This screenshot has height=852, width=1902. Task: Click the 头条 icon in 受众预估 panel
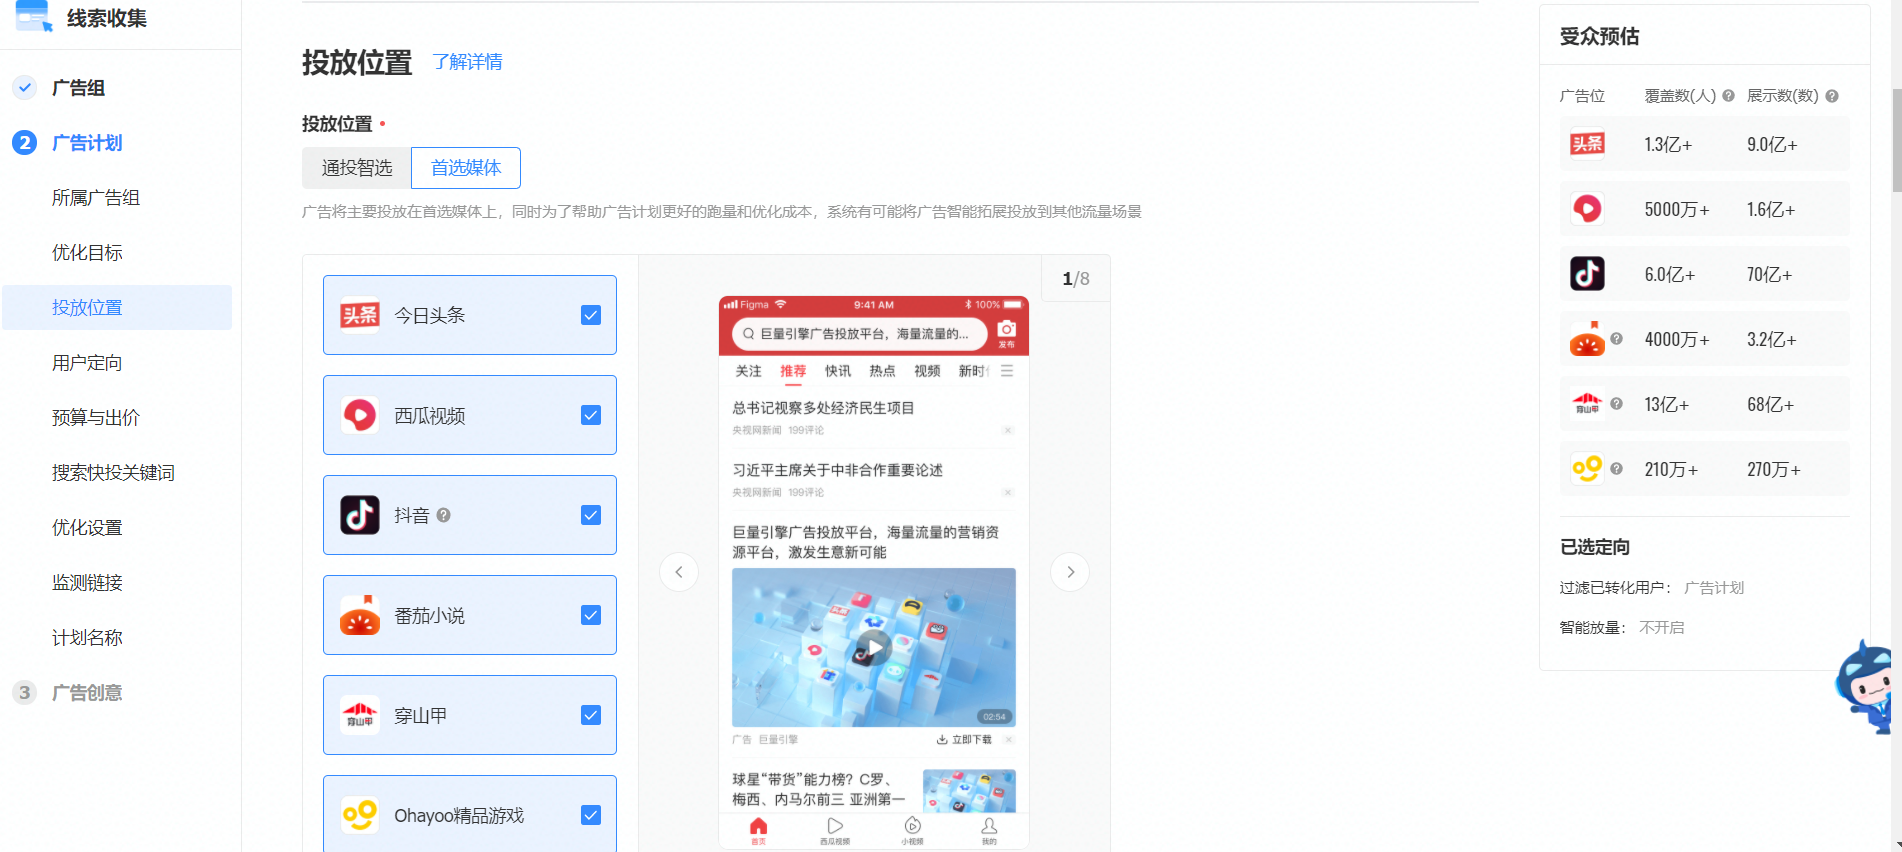[x=1587, y=144]
